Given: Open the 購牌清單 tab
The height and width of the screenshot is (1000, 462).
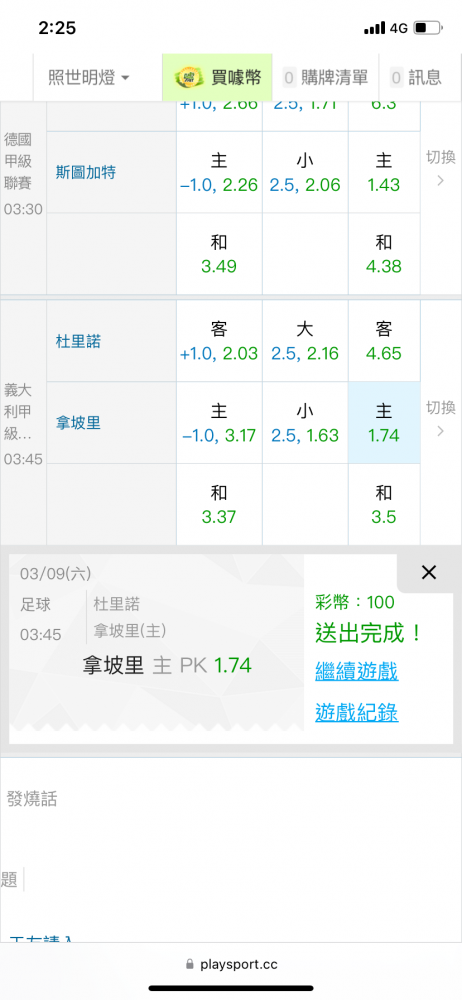Looking at the screenshot, I should (x=325, y=78).
